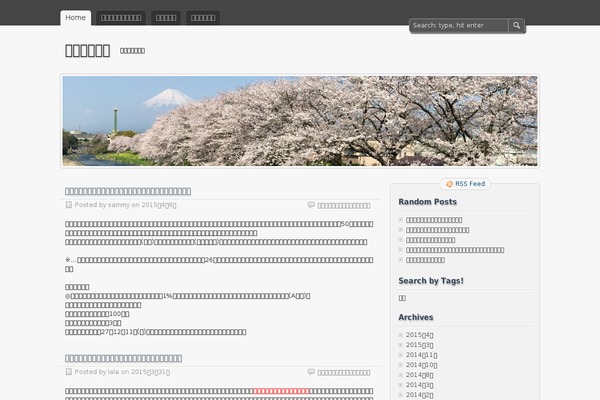Screen dimensions: 600x400
Task: Open the comments link on sammy's post
Action: (x=344, y=206)
